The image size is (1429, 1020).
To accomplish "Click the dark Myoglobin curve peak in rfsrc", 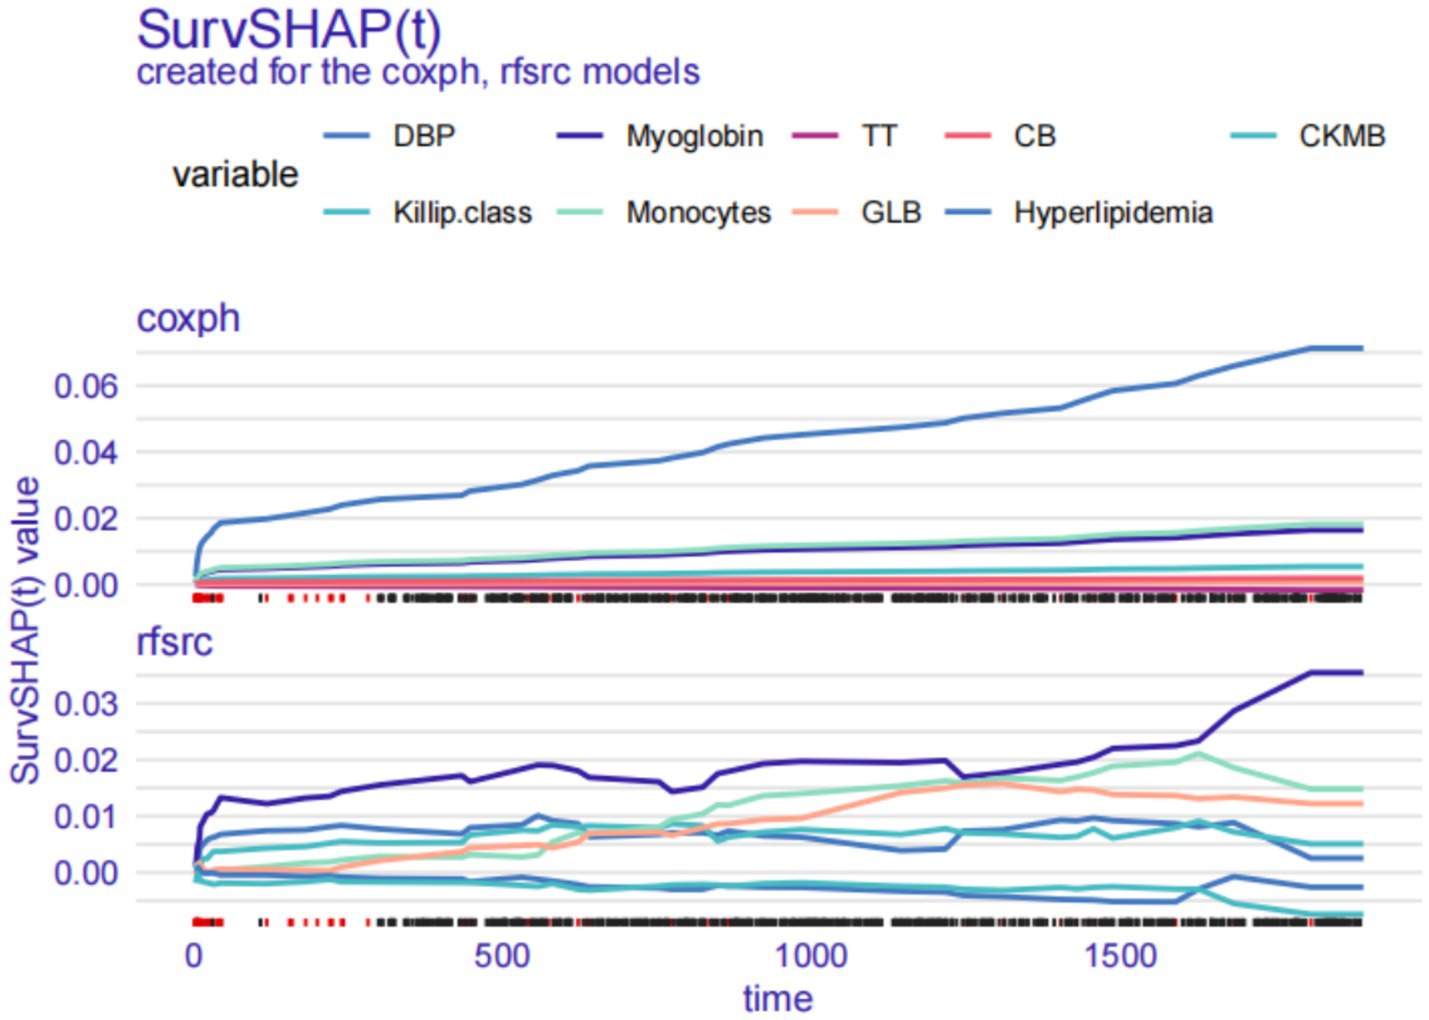I will (1335, 673).
